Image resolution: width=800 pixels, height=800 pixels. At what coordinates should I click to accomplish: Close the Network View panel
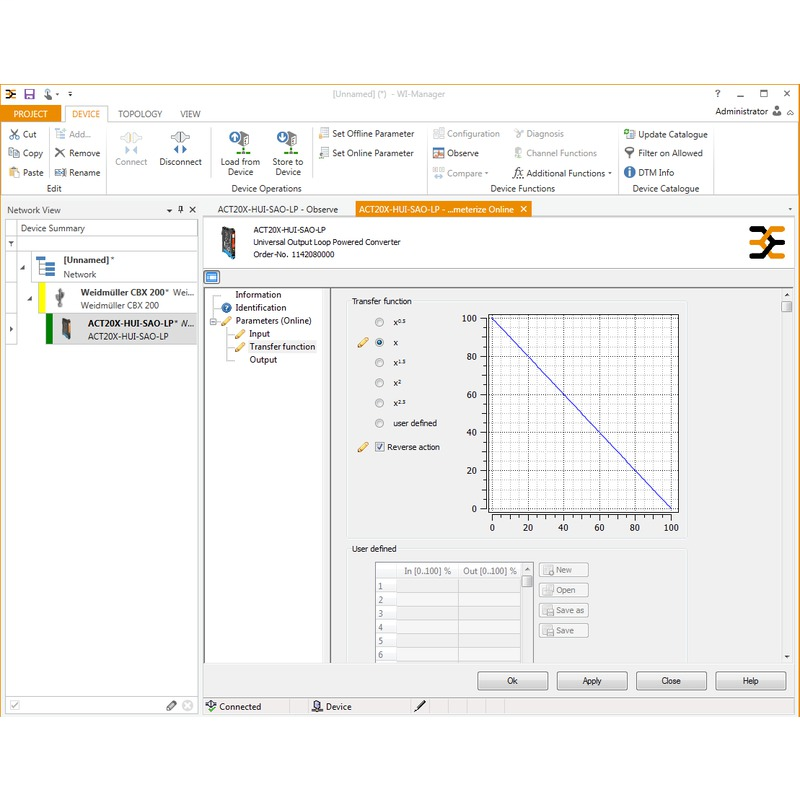pos(192,210)
